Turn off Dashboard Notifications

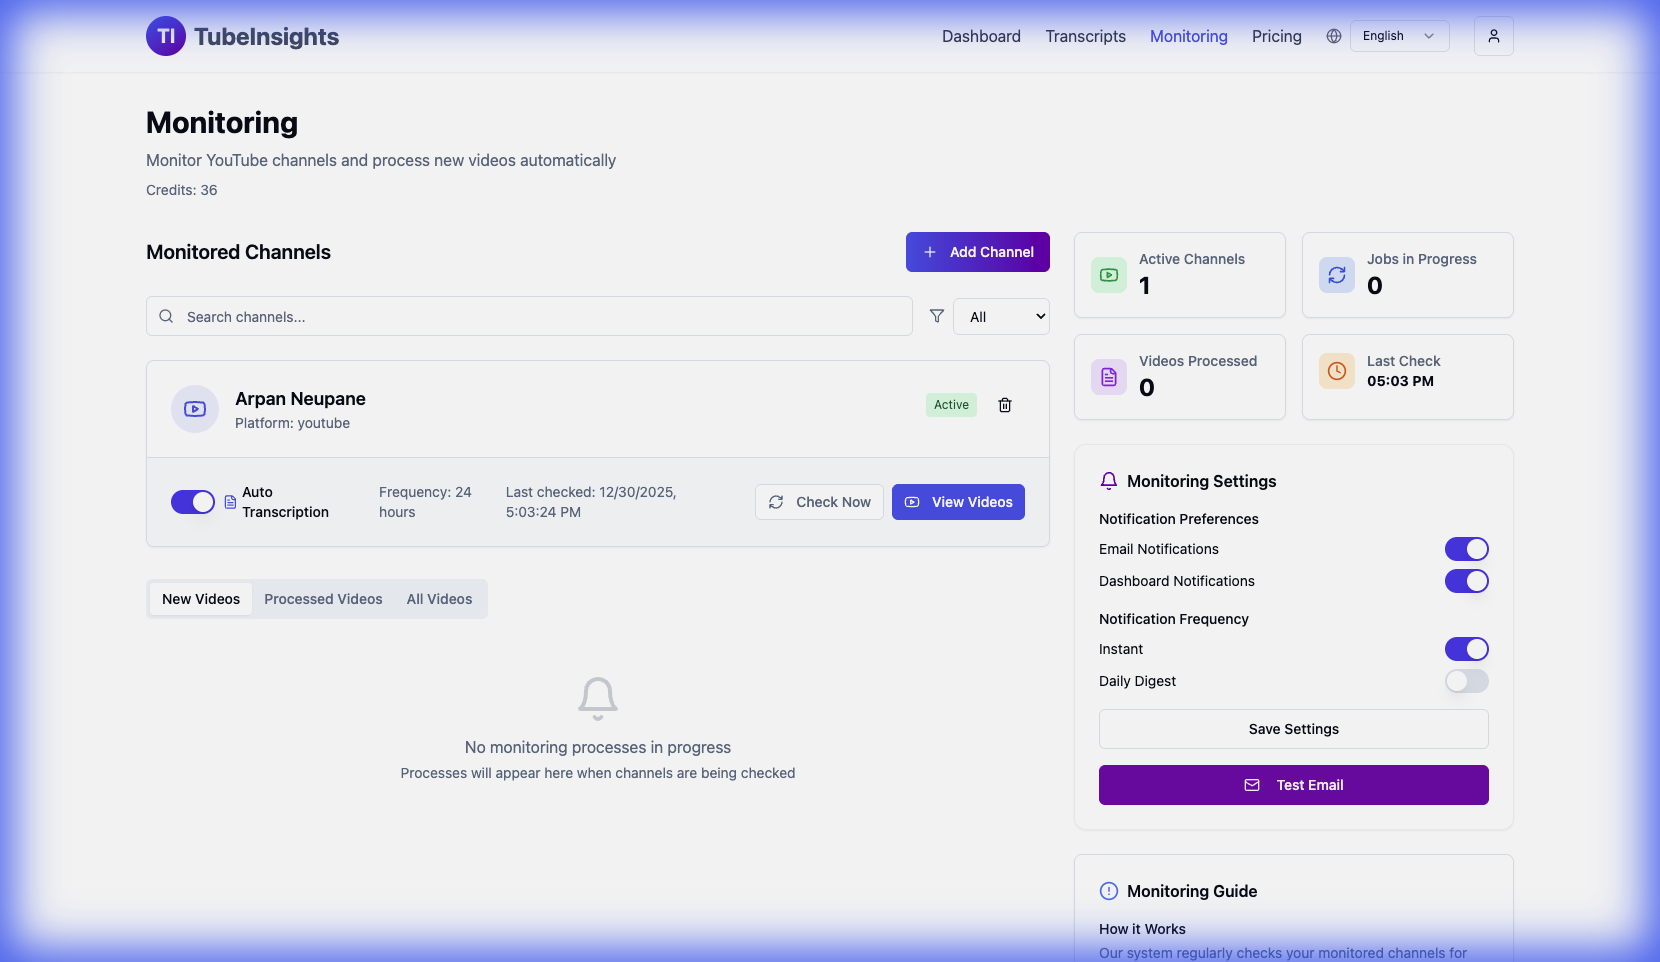click(x=1466, y=581)
